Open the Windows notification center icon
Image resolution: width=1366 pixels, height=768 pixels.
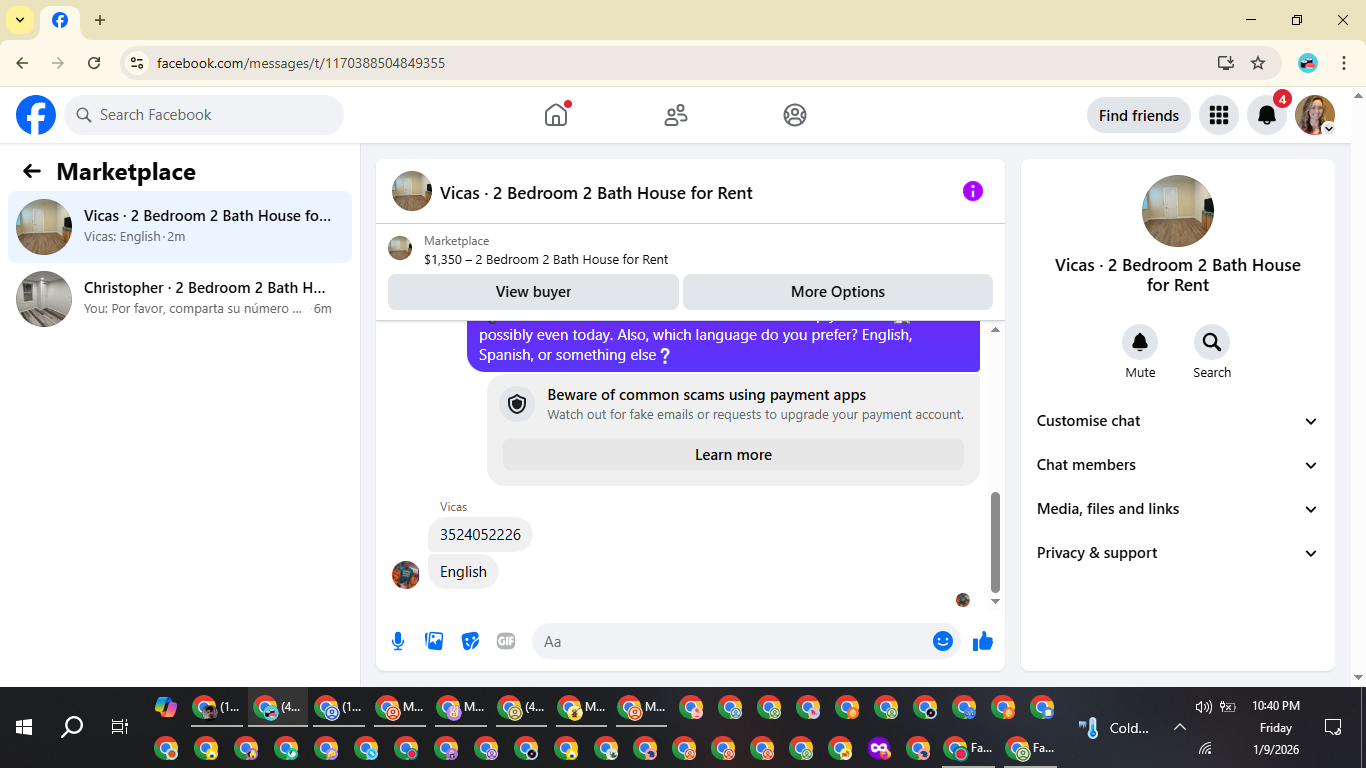tap(1332, 727)
